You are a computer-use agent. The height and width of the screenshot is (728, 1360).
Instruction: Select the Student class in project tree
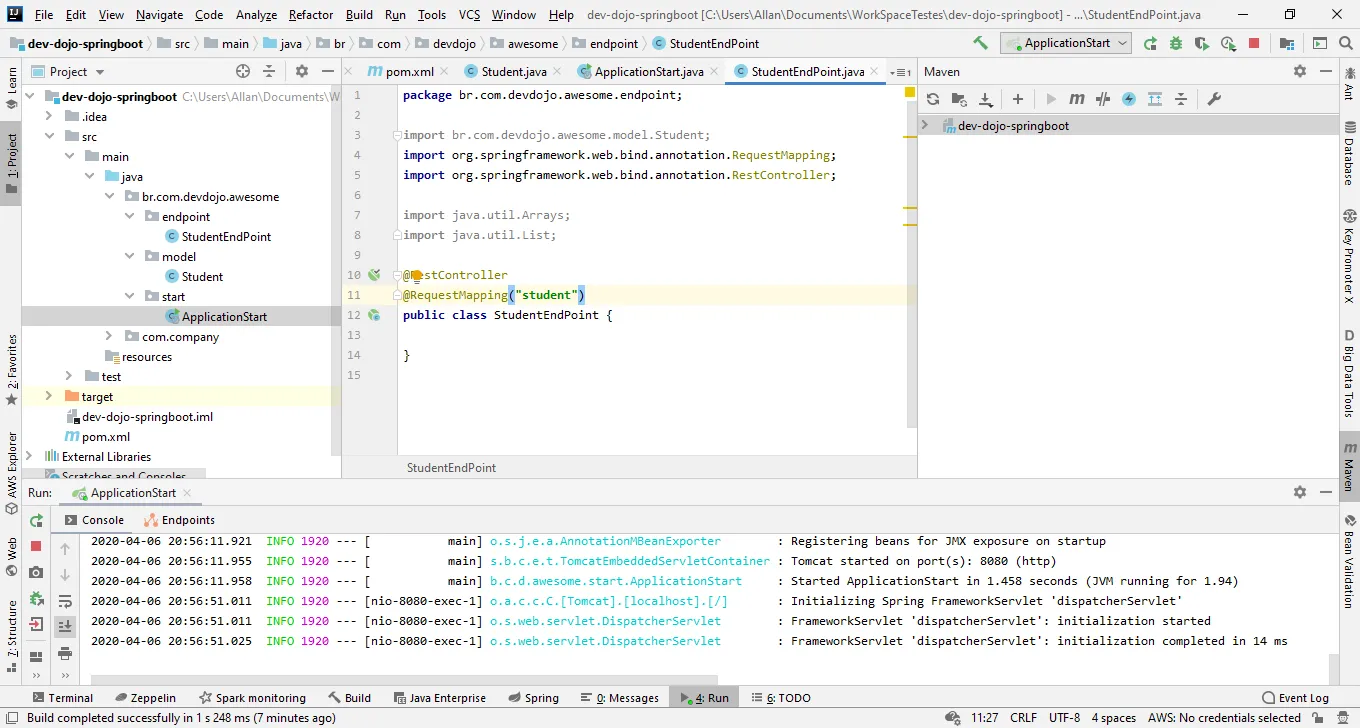(202, 277)
